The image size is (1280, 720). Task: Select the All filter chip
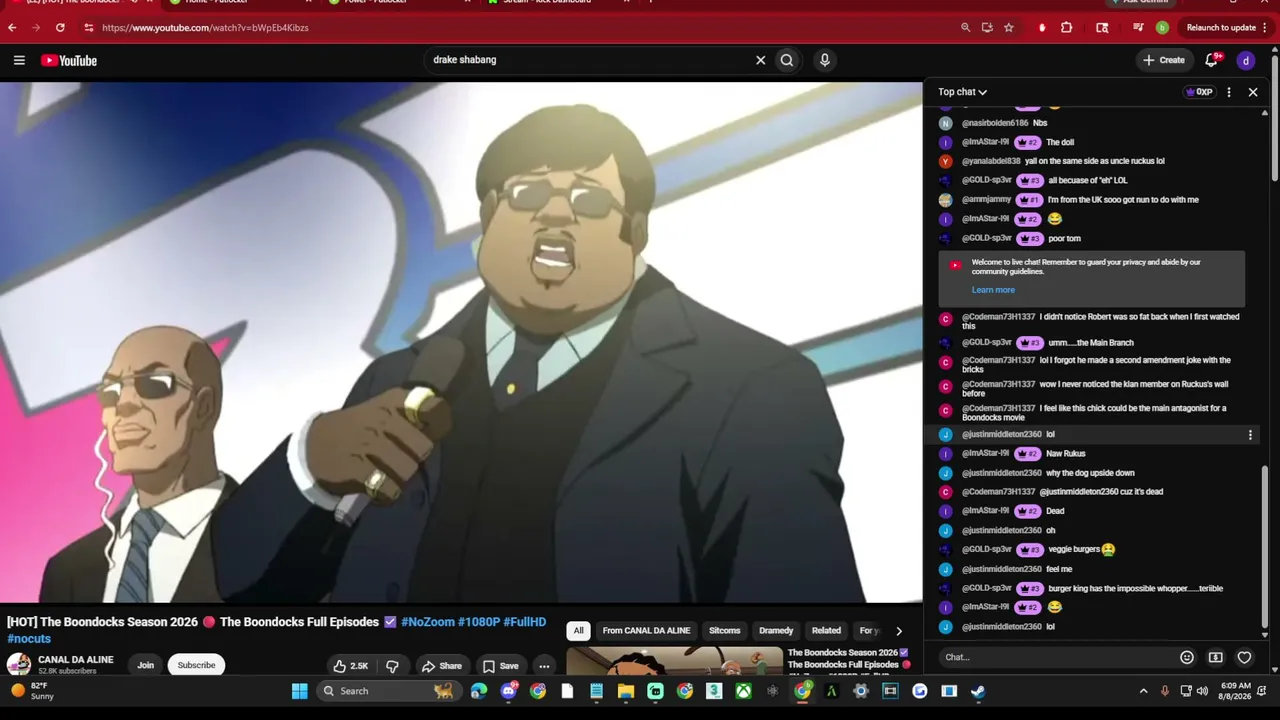[x=578, y=631]
